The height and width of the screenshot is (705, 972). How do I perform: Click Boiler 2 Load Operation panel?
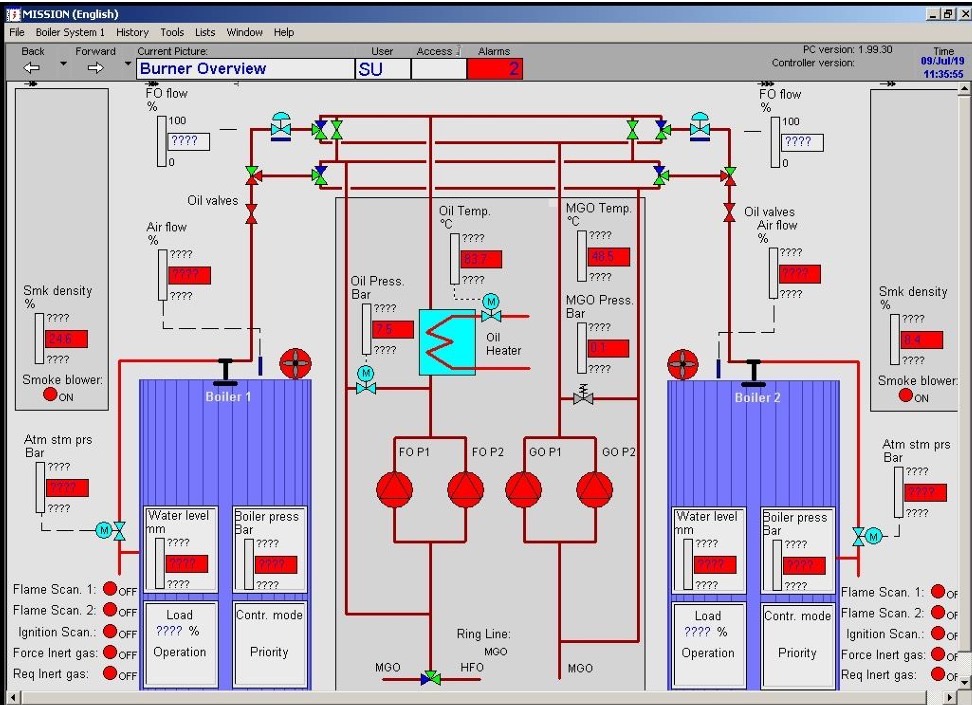click(709, 645)
